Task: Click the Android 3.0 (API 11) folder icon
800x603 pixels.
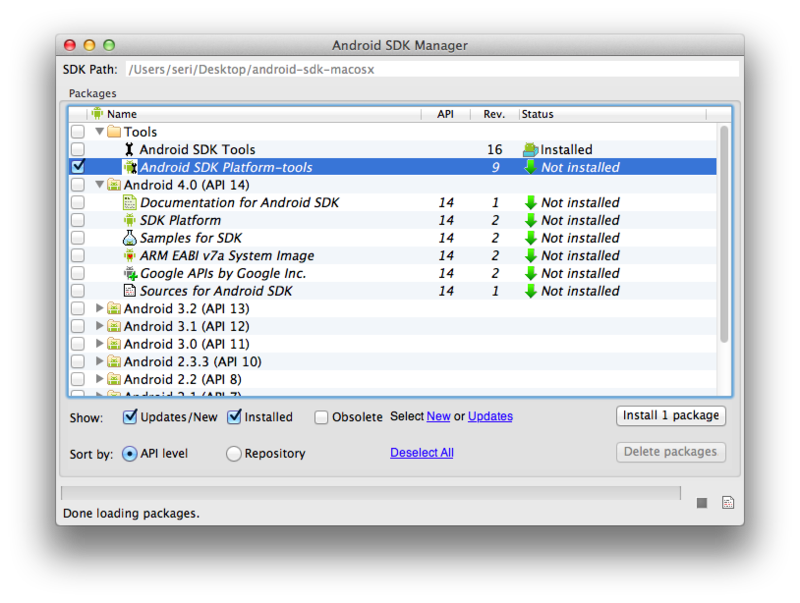Action: click(114, 344)
